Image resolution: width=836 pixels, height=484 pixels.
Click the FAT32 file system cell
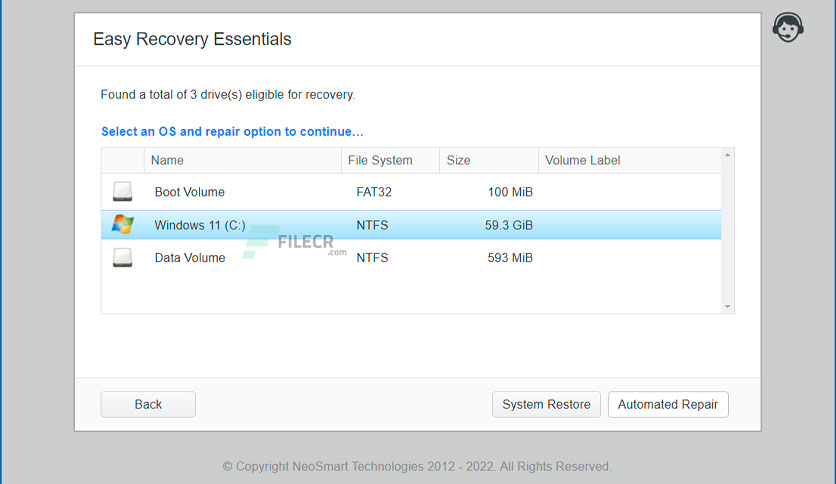(x=374, y=192)
